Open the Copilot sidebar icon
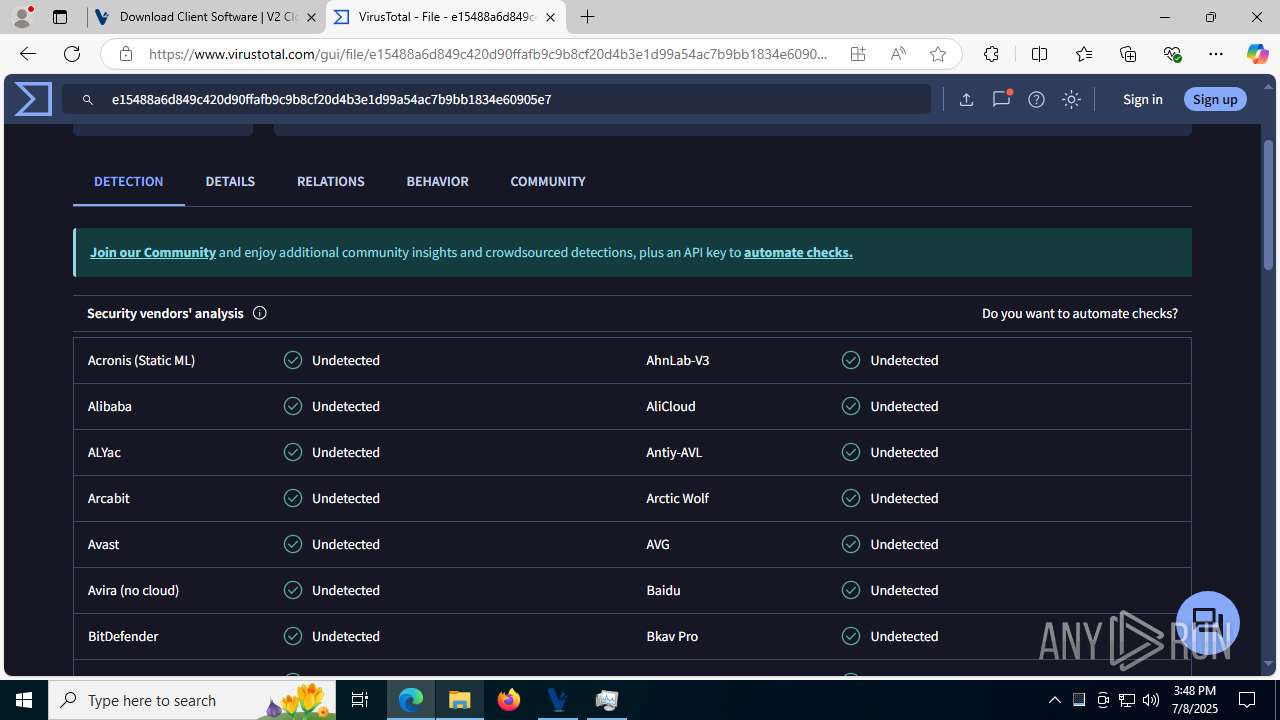Screen dimensions: 1280x720 tap(1257, 54)
